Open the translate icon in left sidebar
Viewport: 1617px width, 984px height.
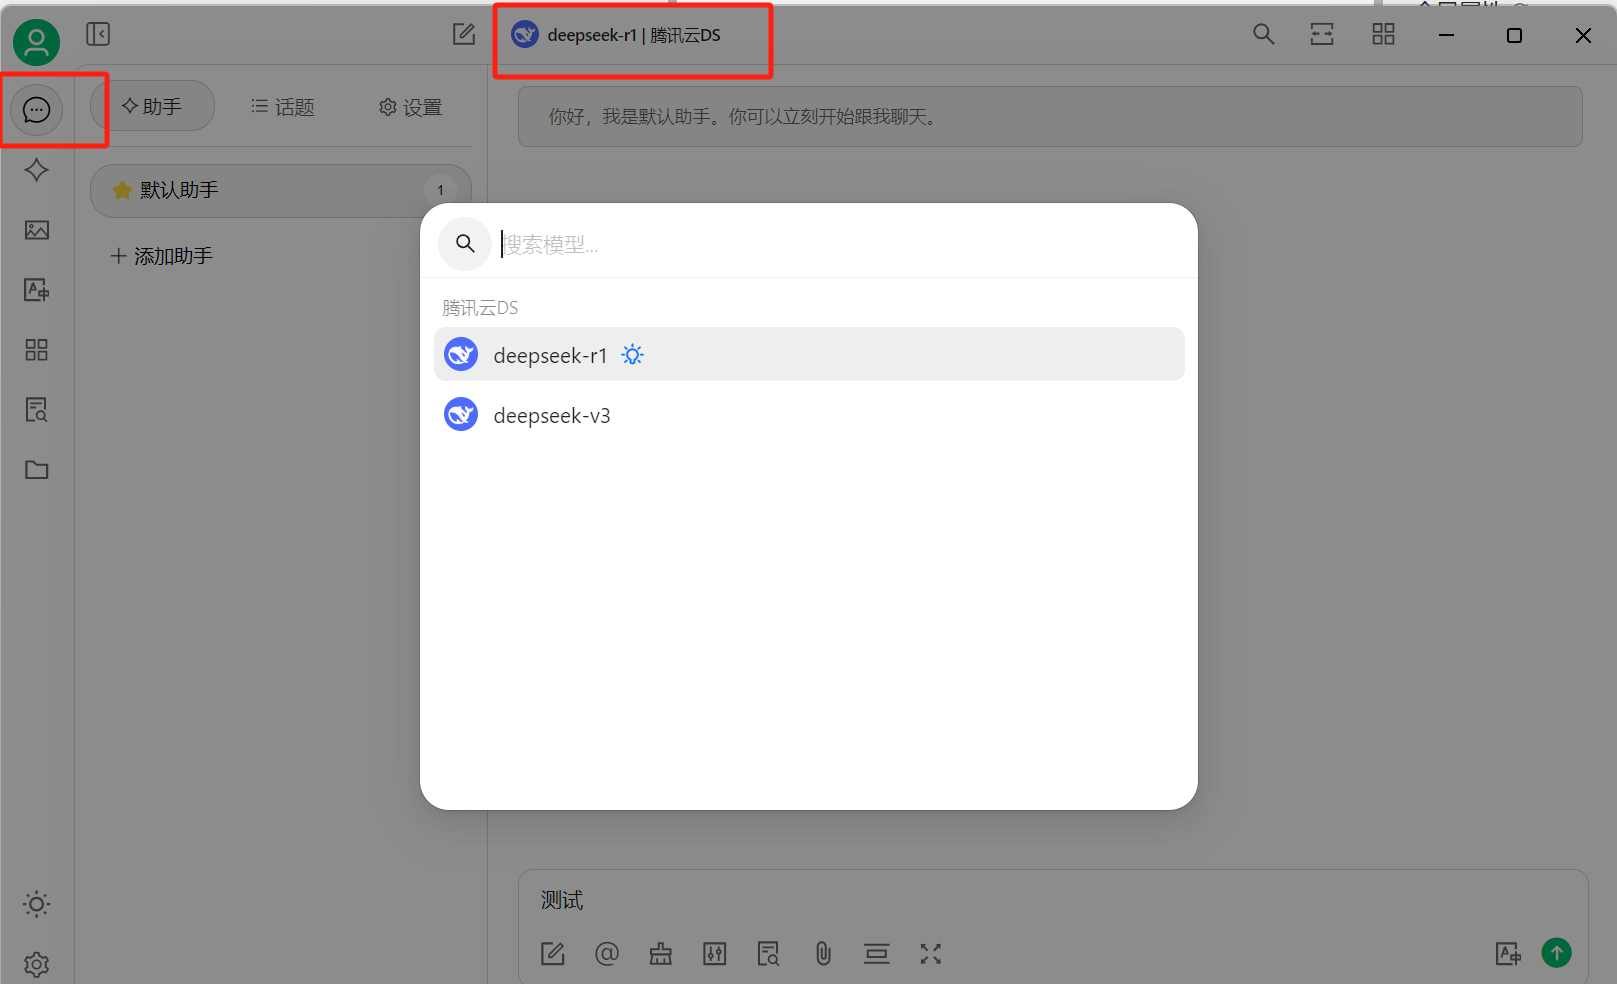37,290
